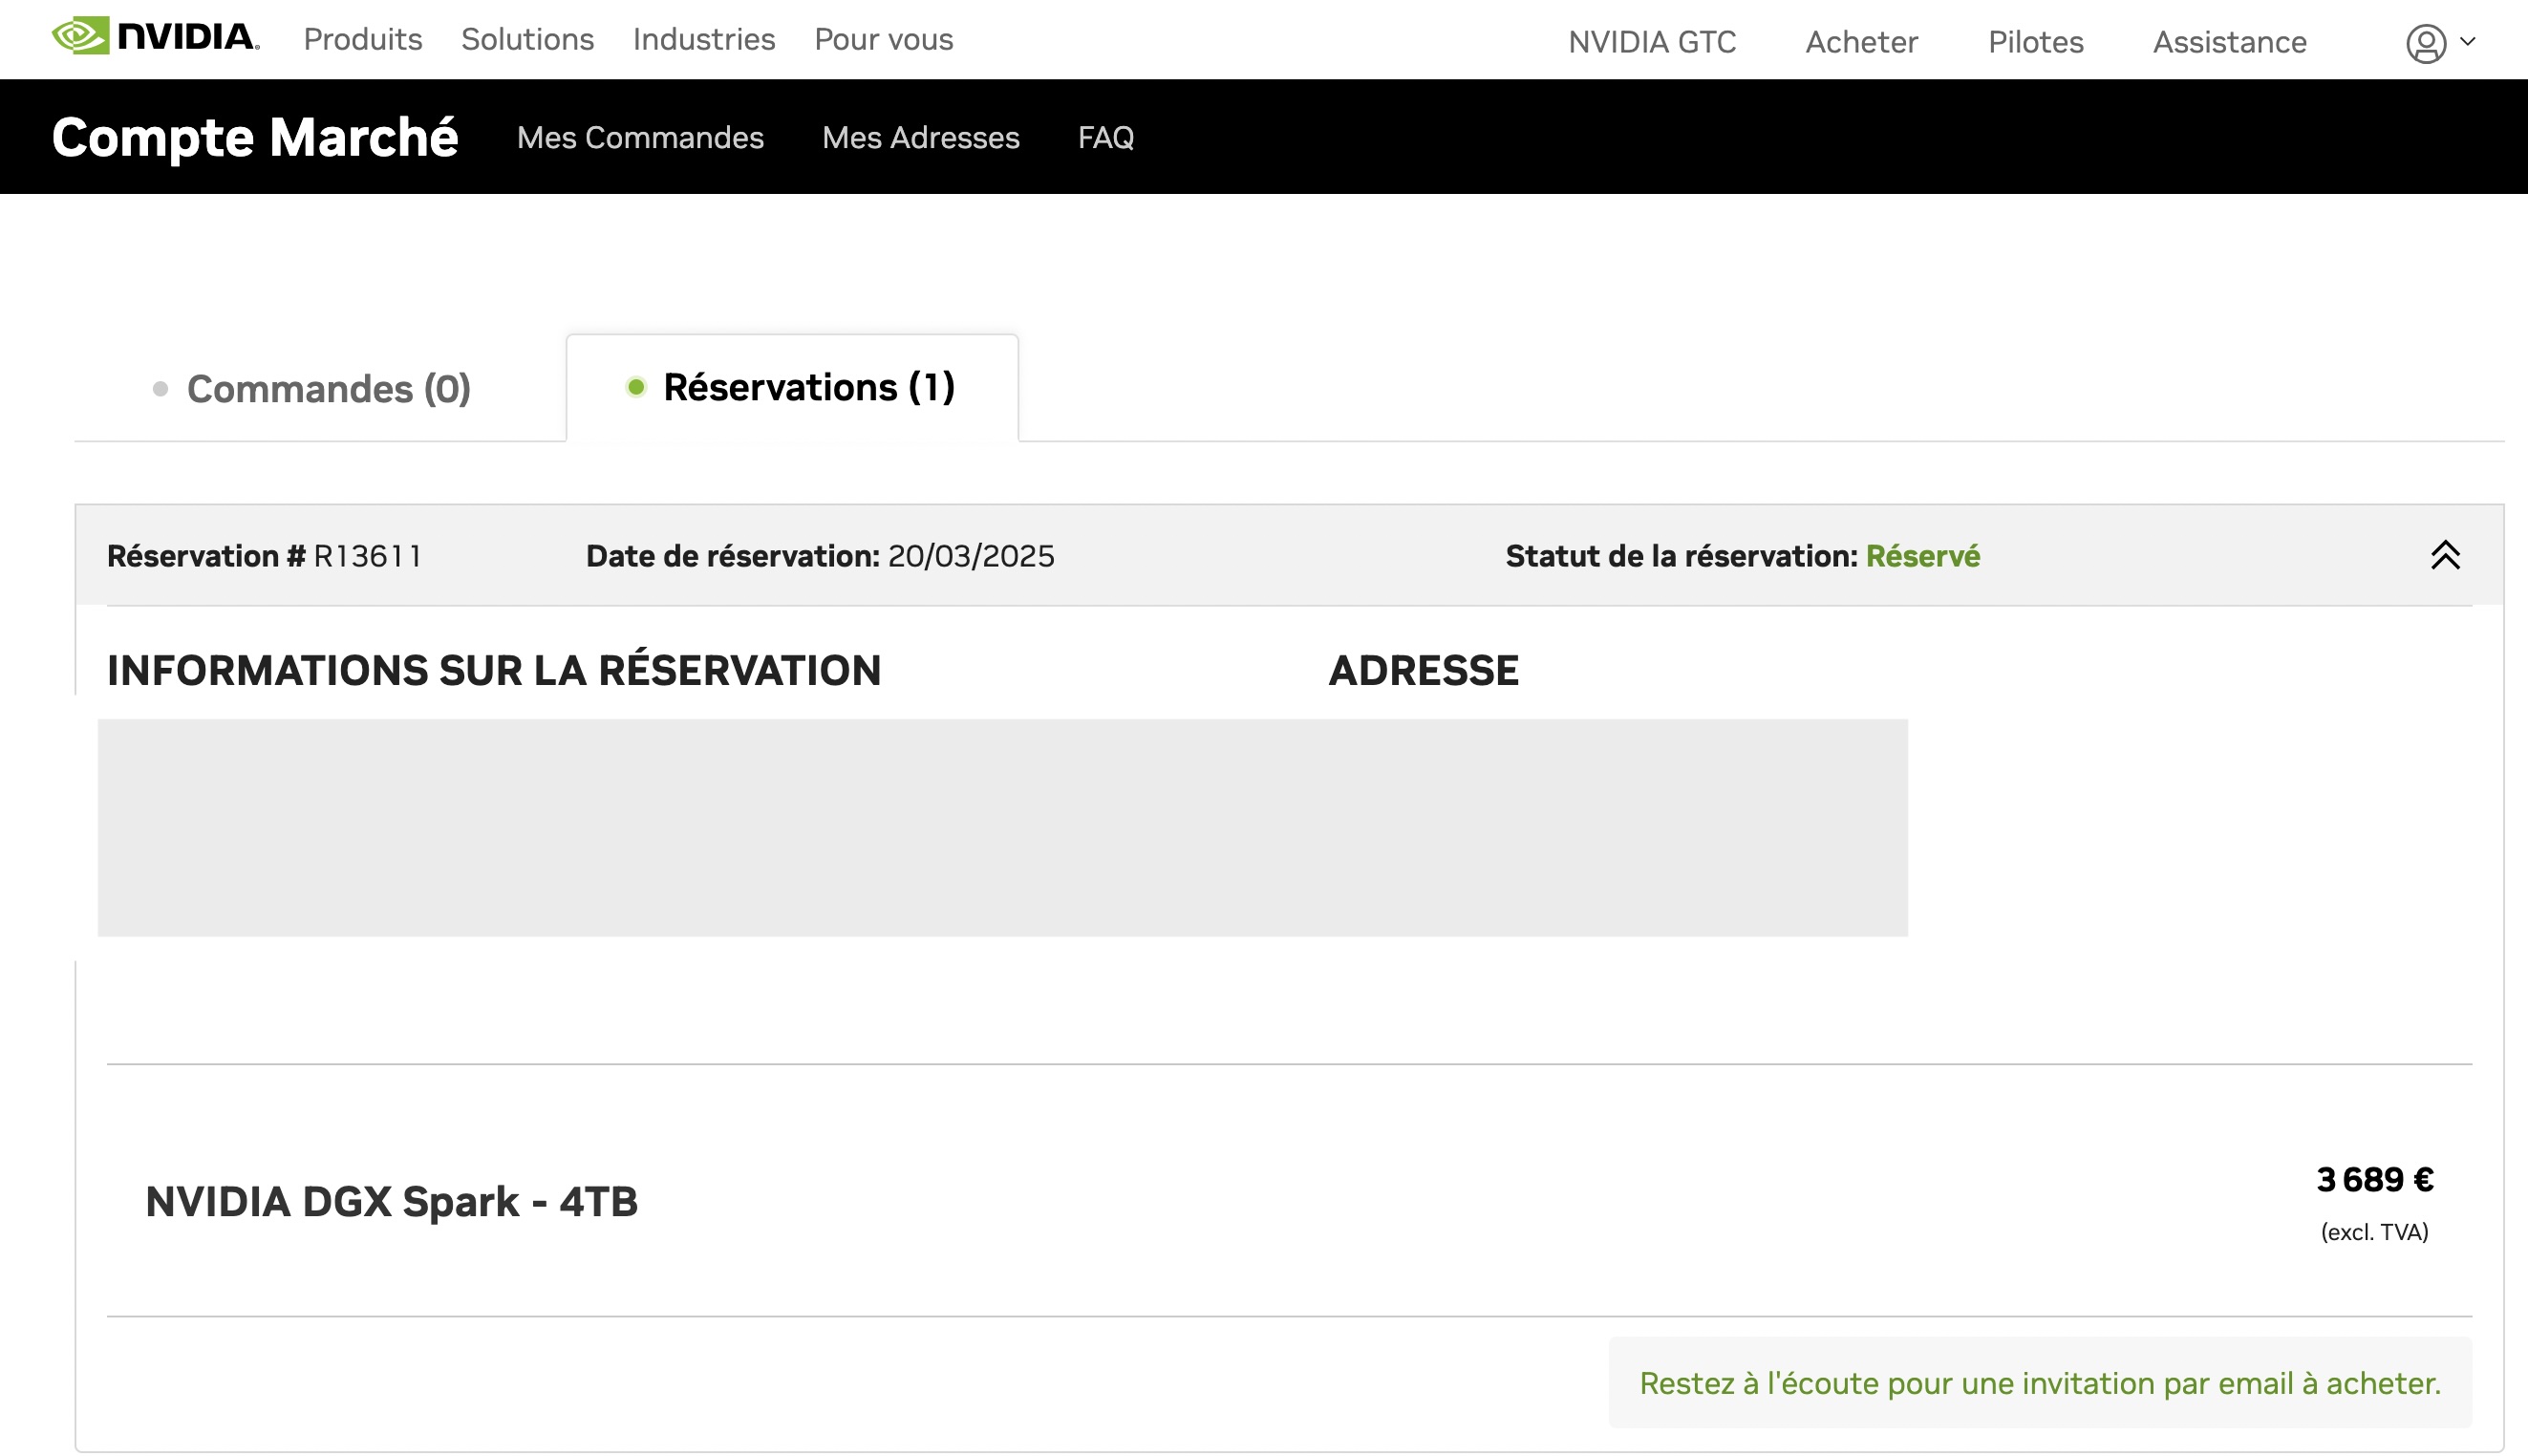Open the Solutions menu
2528x1456 pixels.
point(527,39)
